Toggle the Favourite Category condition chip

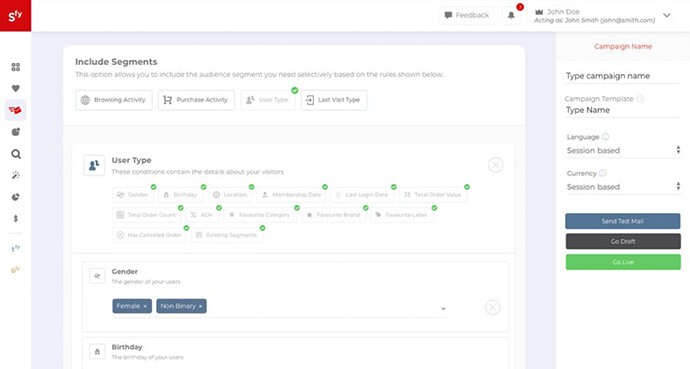[x=260, y=215]
